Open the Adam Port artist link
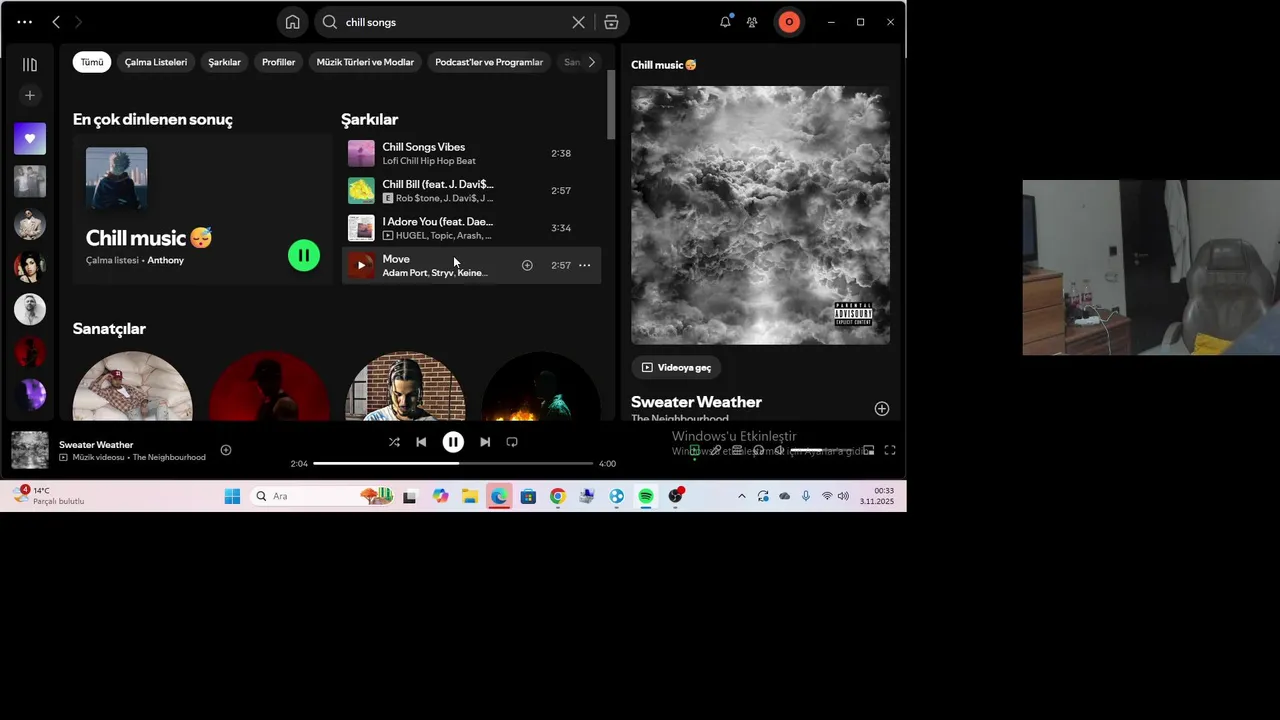Screen dimensions: 1280x720 tap(404, 273)
